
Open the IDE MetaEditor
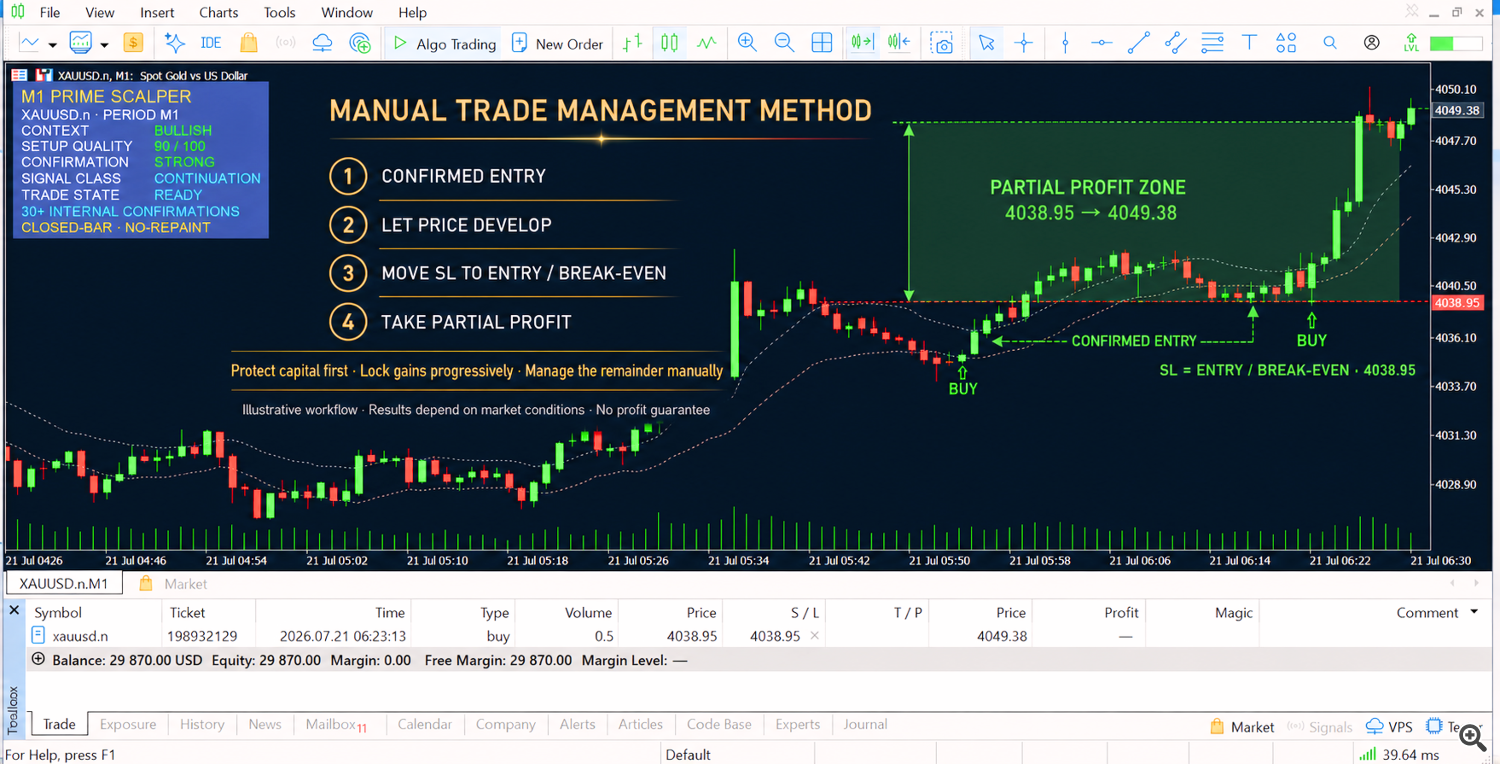click(x=211, y=43)
